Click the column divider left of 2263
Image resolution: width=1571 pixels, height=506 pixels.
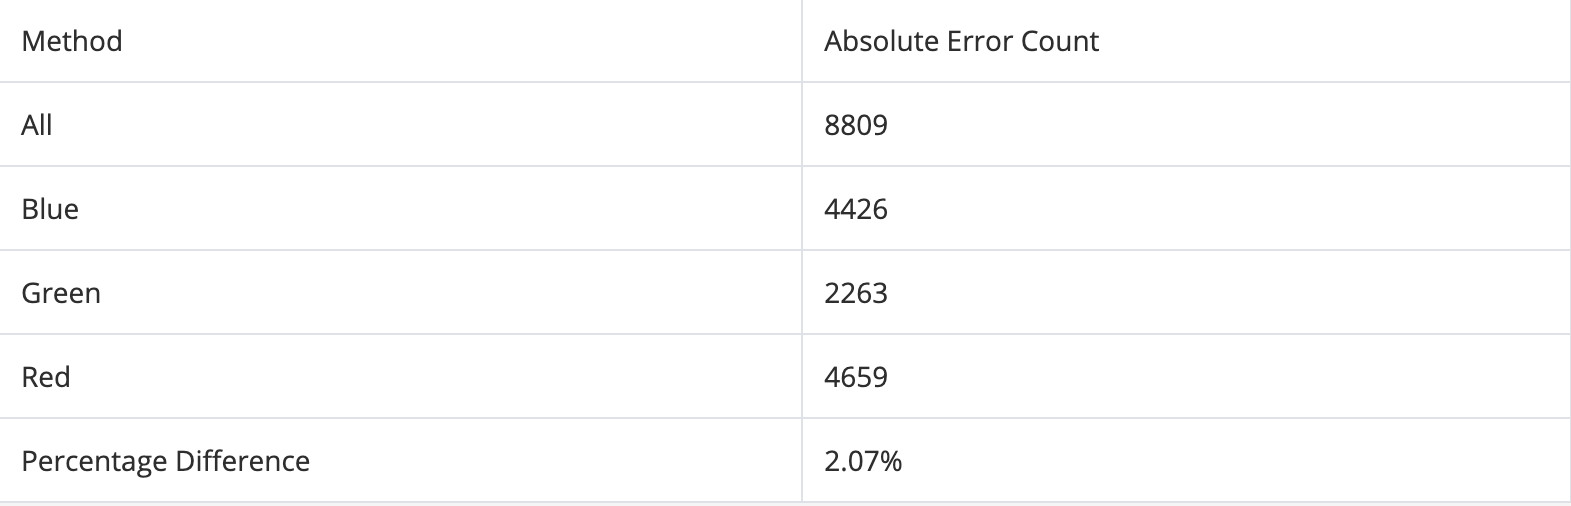point(802,293)
